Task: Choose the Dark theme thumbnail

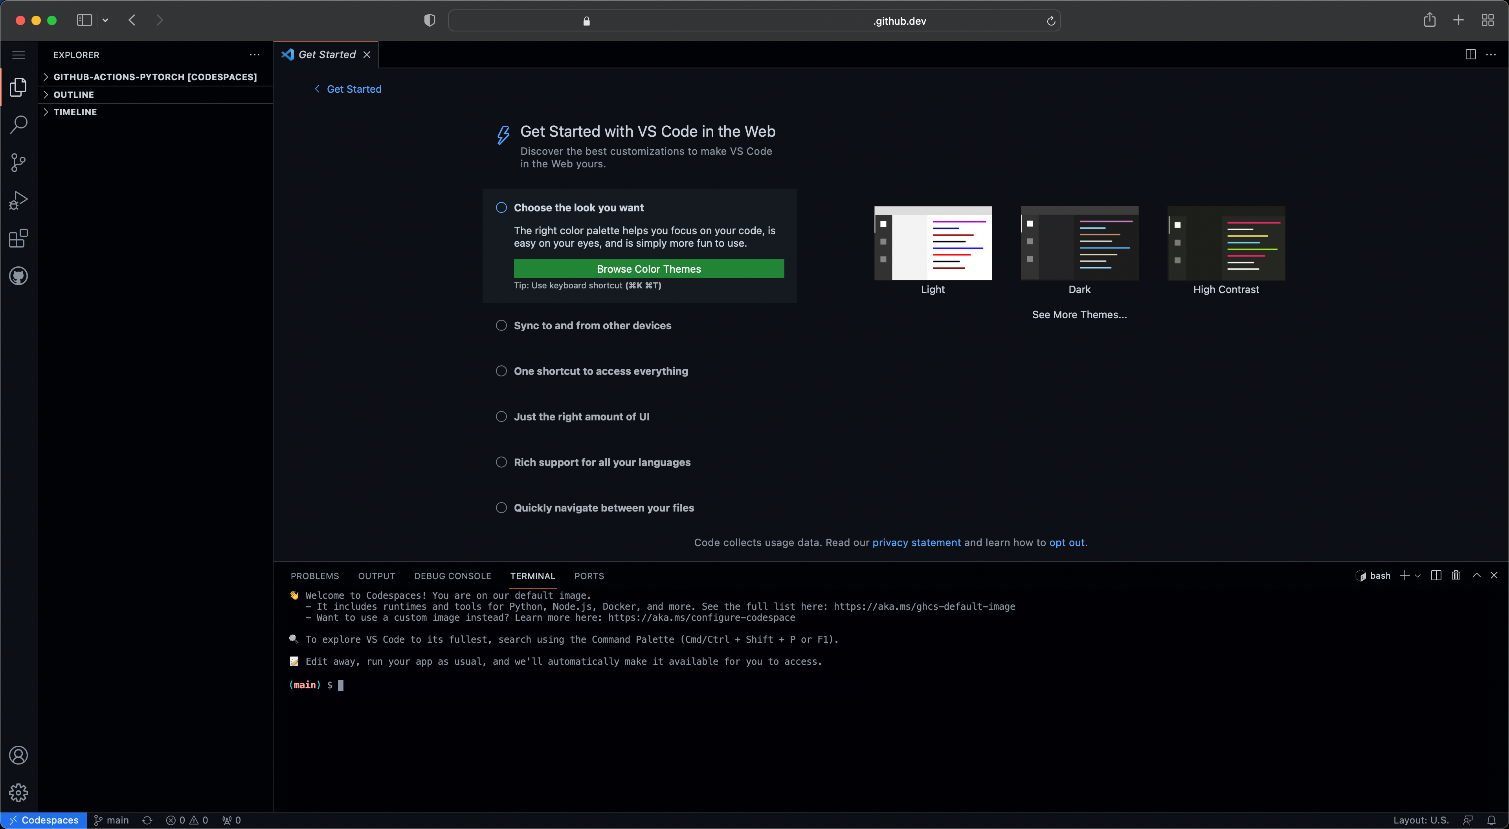Action: (1080, 243)
